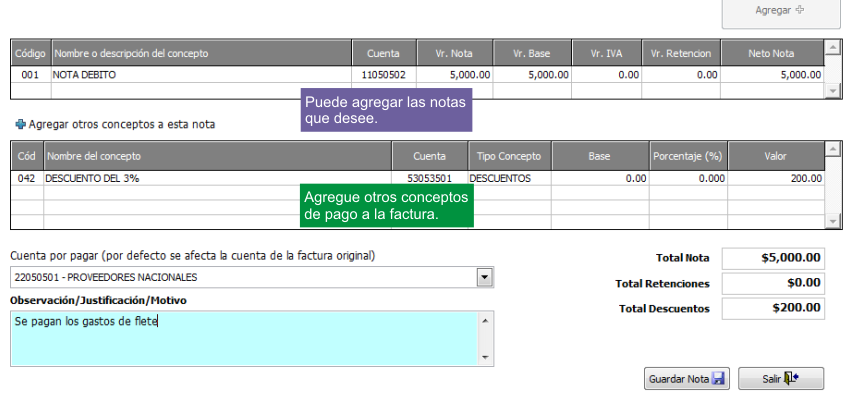
Task: Click the Total Retenciones value field
Action: coord(773,283)
